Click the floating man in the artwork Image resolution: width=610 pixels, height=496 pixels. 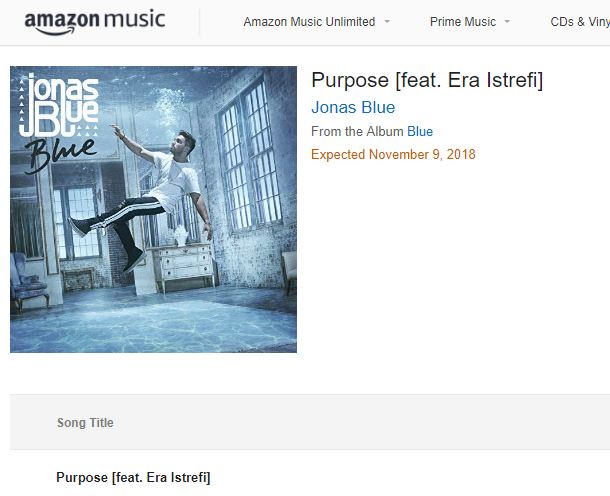tap(142, 198)
